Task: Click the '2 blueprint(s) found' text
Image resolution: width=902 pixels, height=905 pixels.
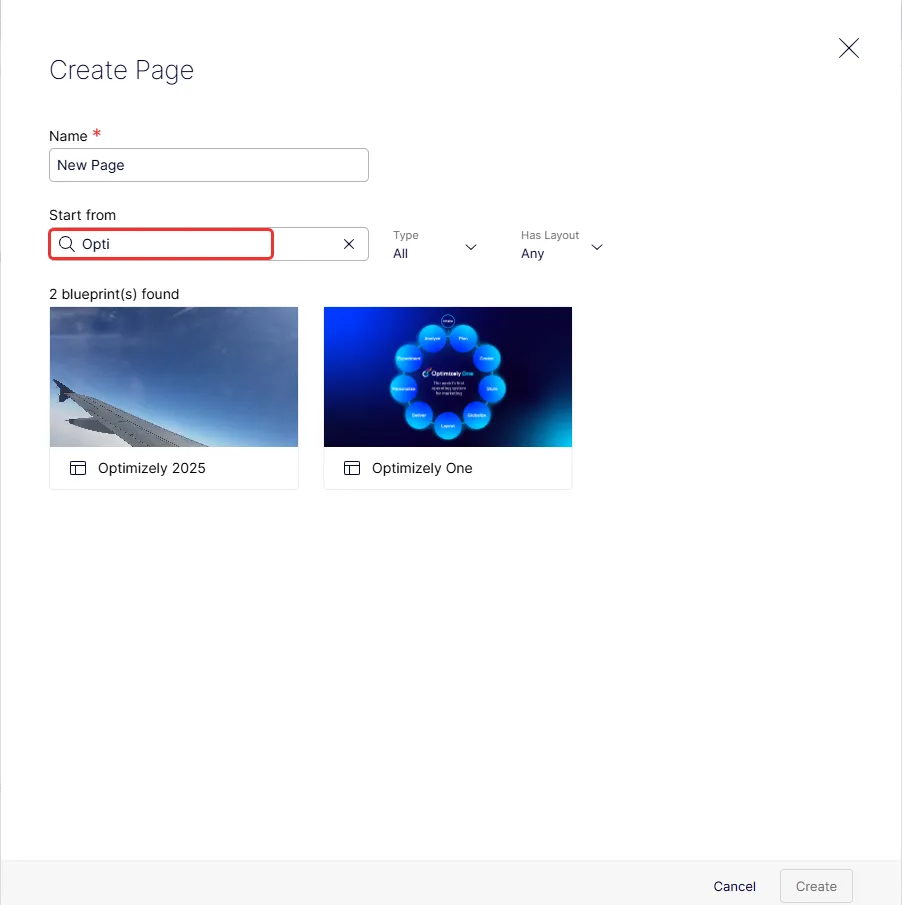Action: coord(114,294)
